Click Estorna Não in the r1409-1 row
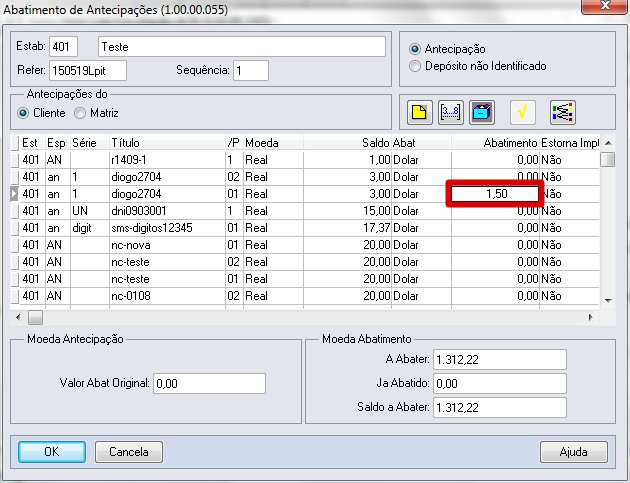 [551, 160]
